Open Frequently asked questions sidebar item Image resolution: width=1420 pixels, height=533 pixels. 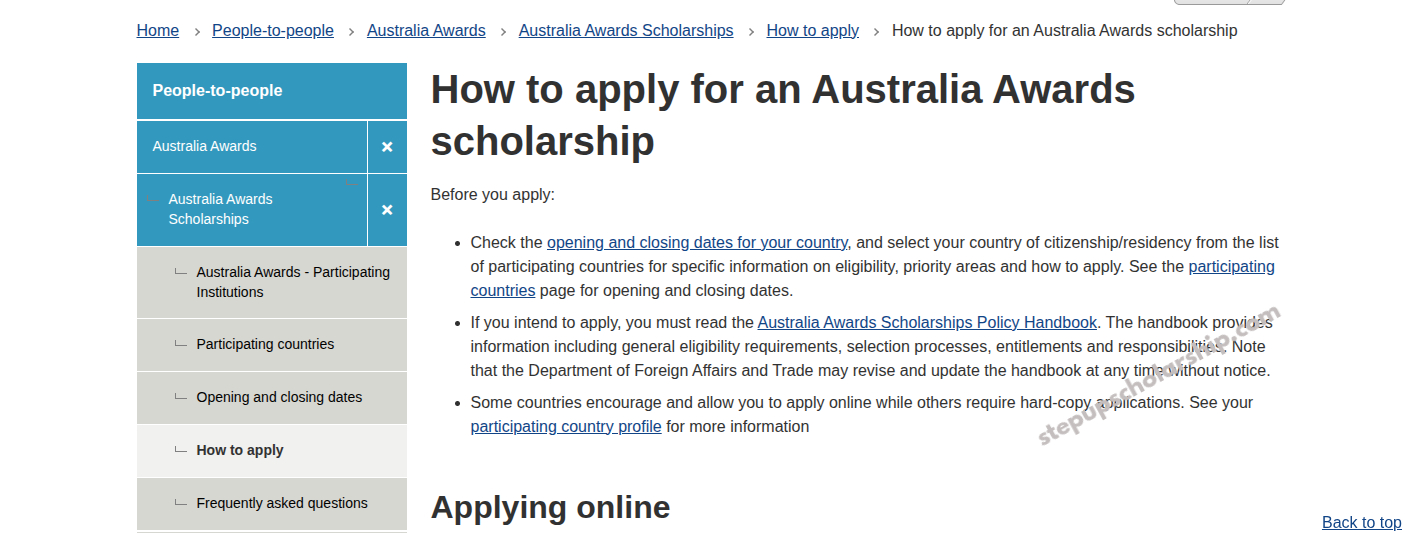pos(282,503)
